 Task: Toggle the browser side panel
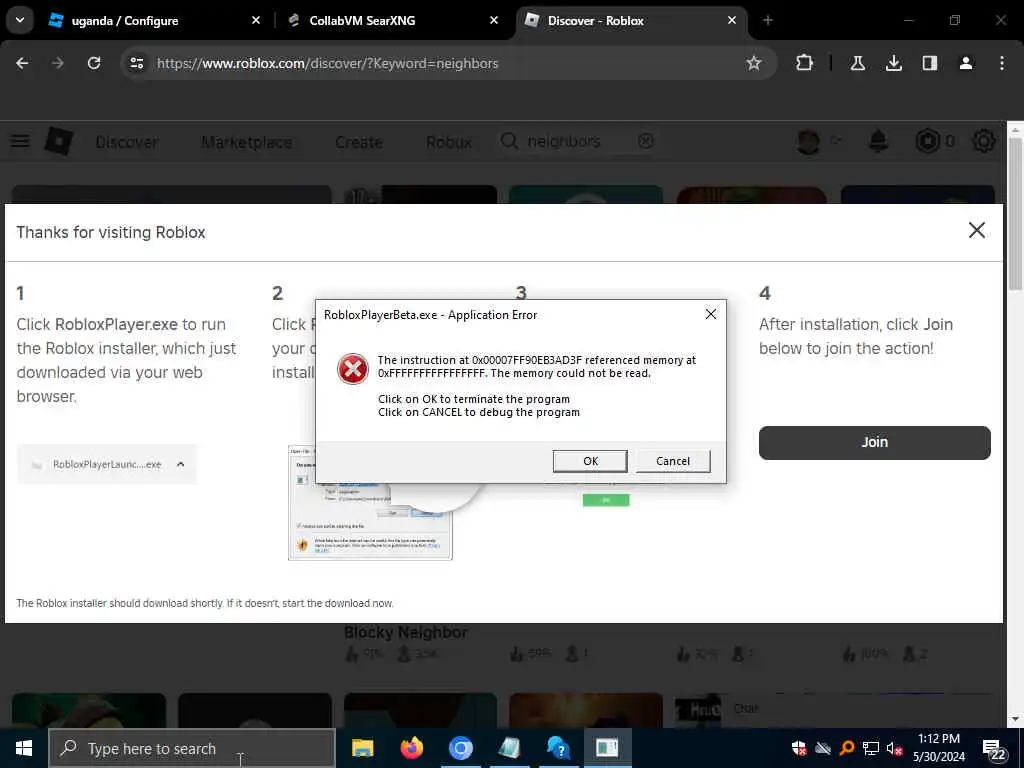929,63
